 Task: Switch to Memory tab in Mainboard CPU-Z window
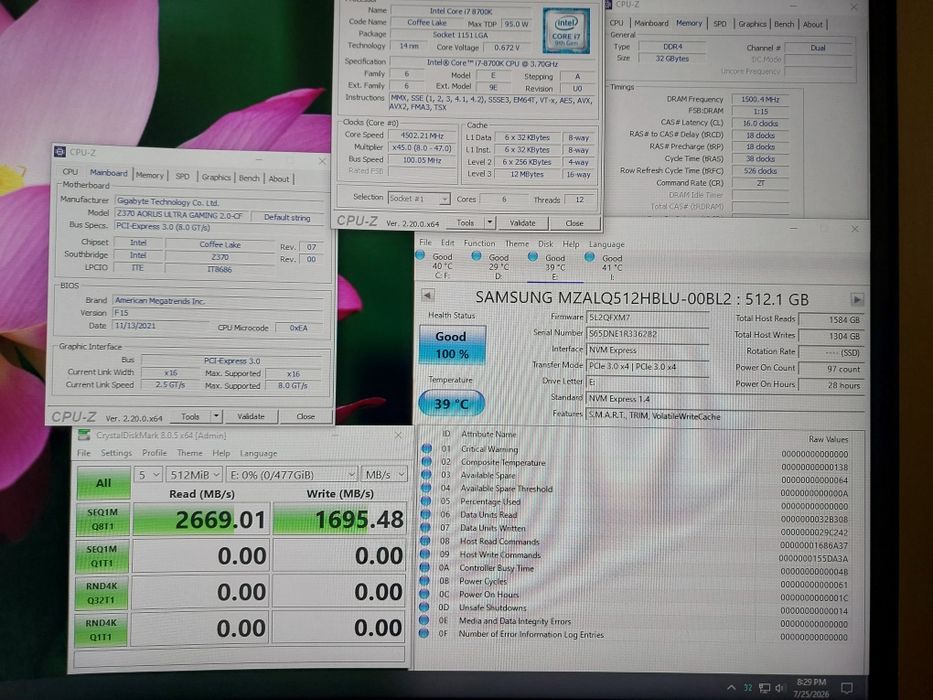[x=149, y=175]
